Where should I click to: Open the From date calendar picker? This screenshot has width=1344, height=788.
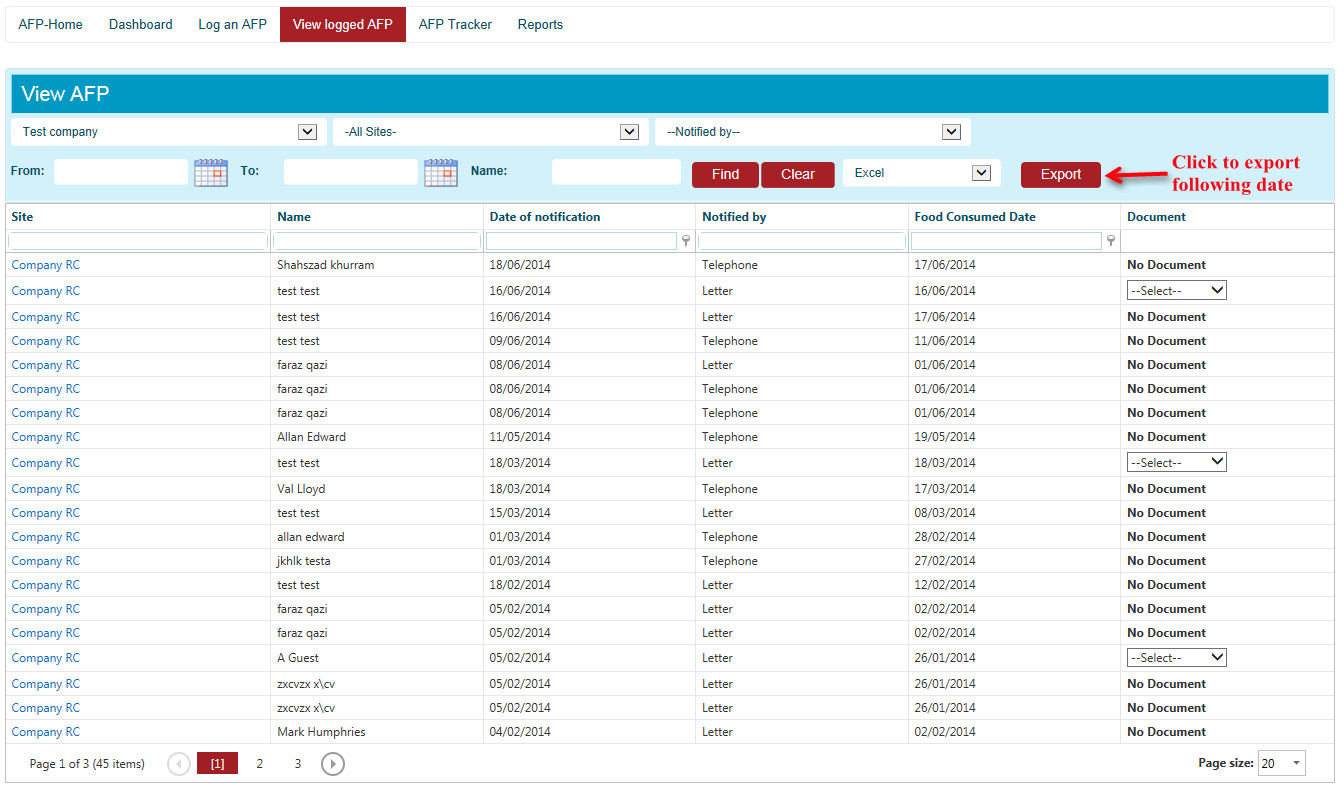[211, 172]
